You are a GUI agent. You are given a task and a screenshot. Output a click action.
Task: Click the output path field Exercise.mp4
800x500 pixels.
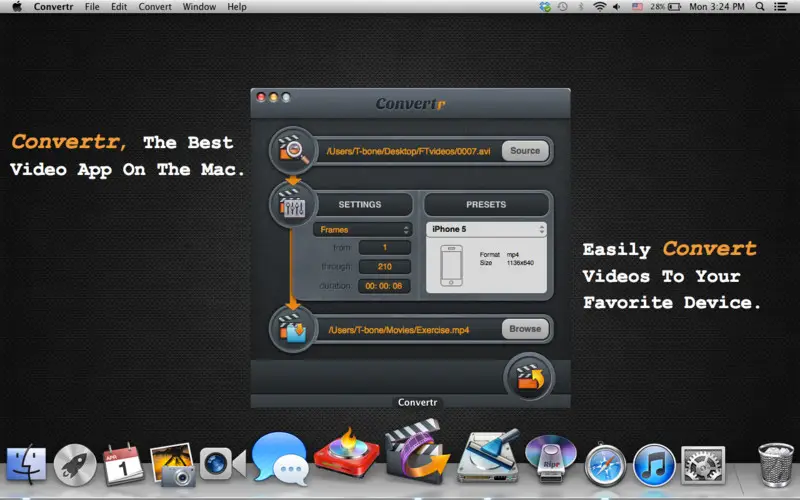coord(408,330)
